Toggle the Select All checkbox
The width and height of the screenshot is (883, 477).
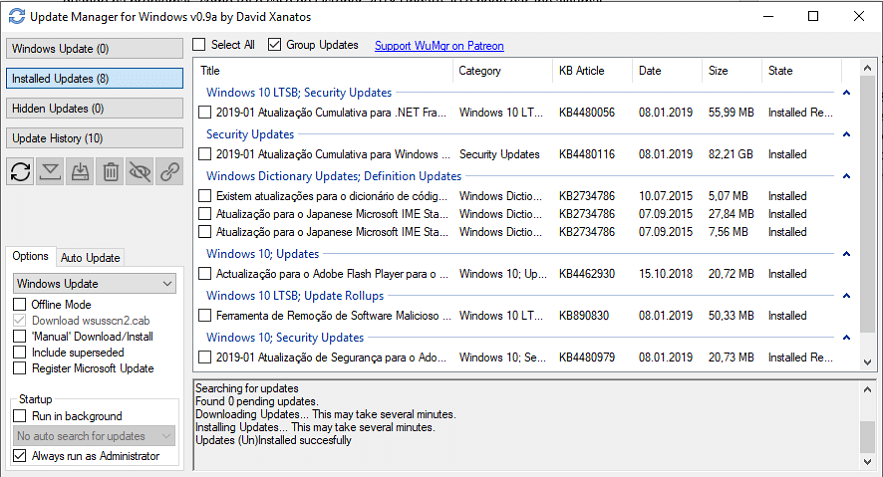pyautogui.click(x=199, y=44)
